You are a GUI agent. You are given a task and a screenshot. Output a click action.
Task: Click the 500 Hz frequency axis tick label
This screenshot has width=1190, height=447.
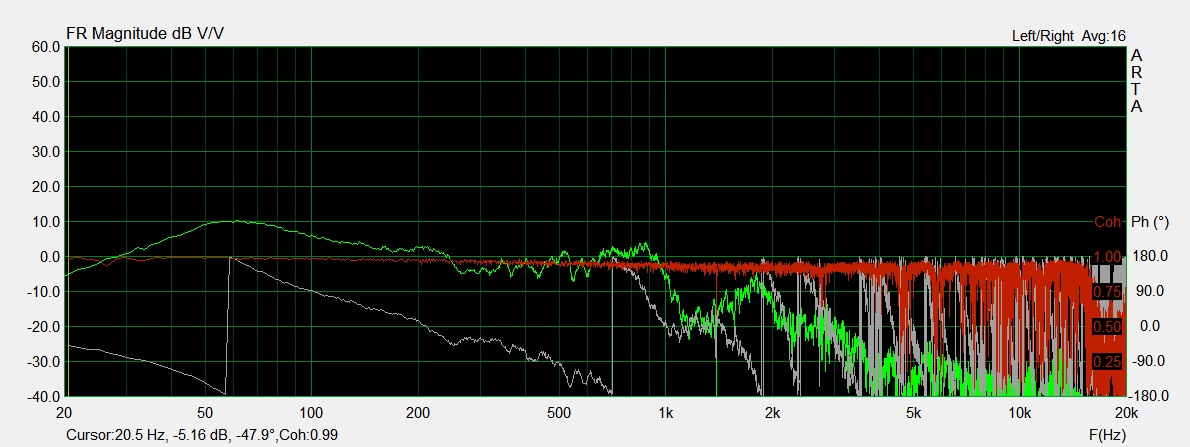click(559, 414)
